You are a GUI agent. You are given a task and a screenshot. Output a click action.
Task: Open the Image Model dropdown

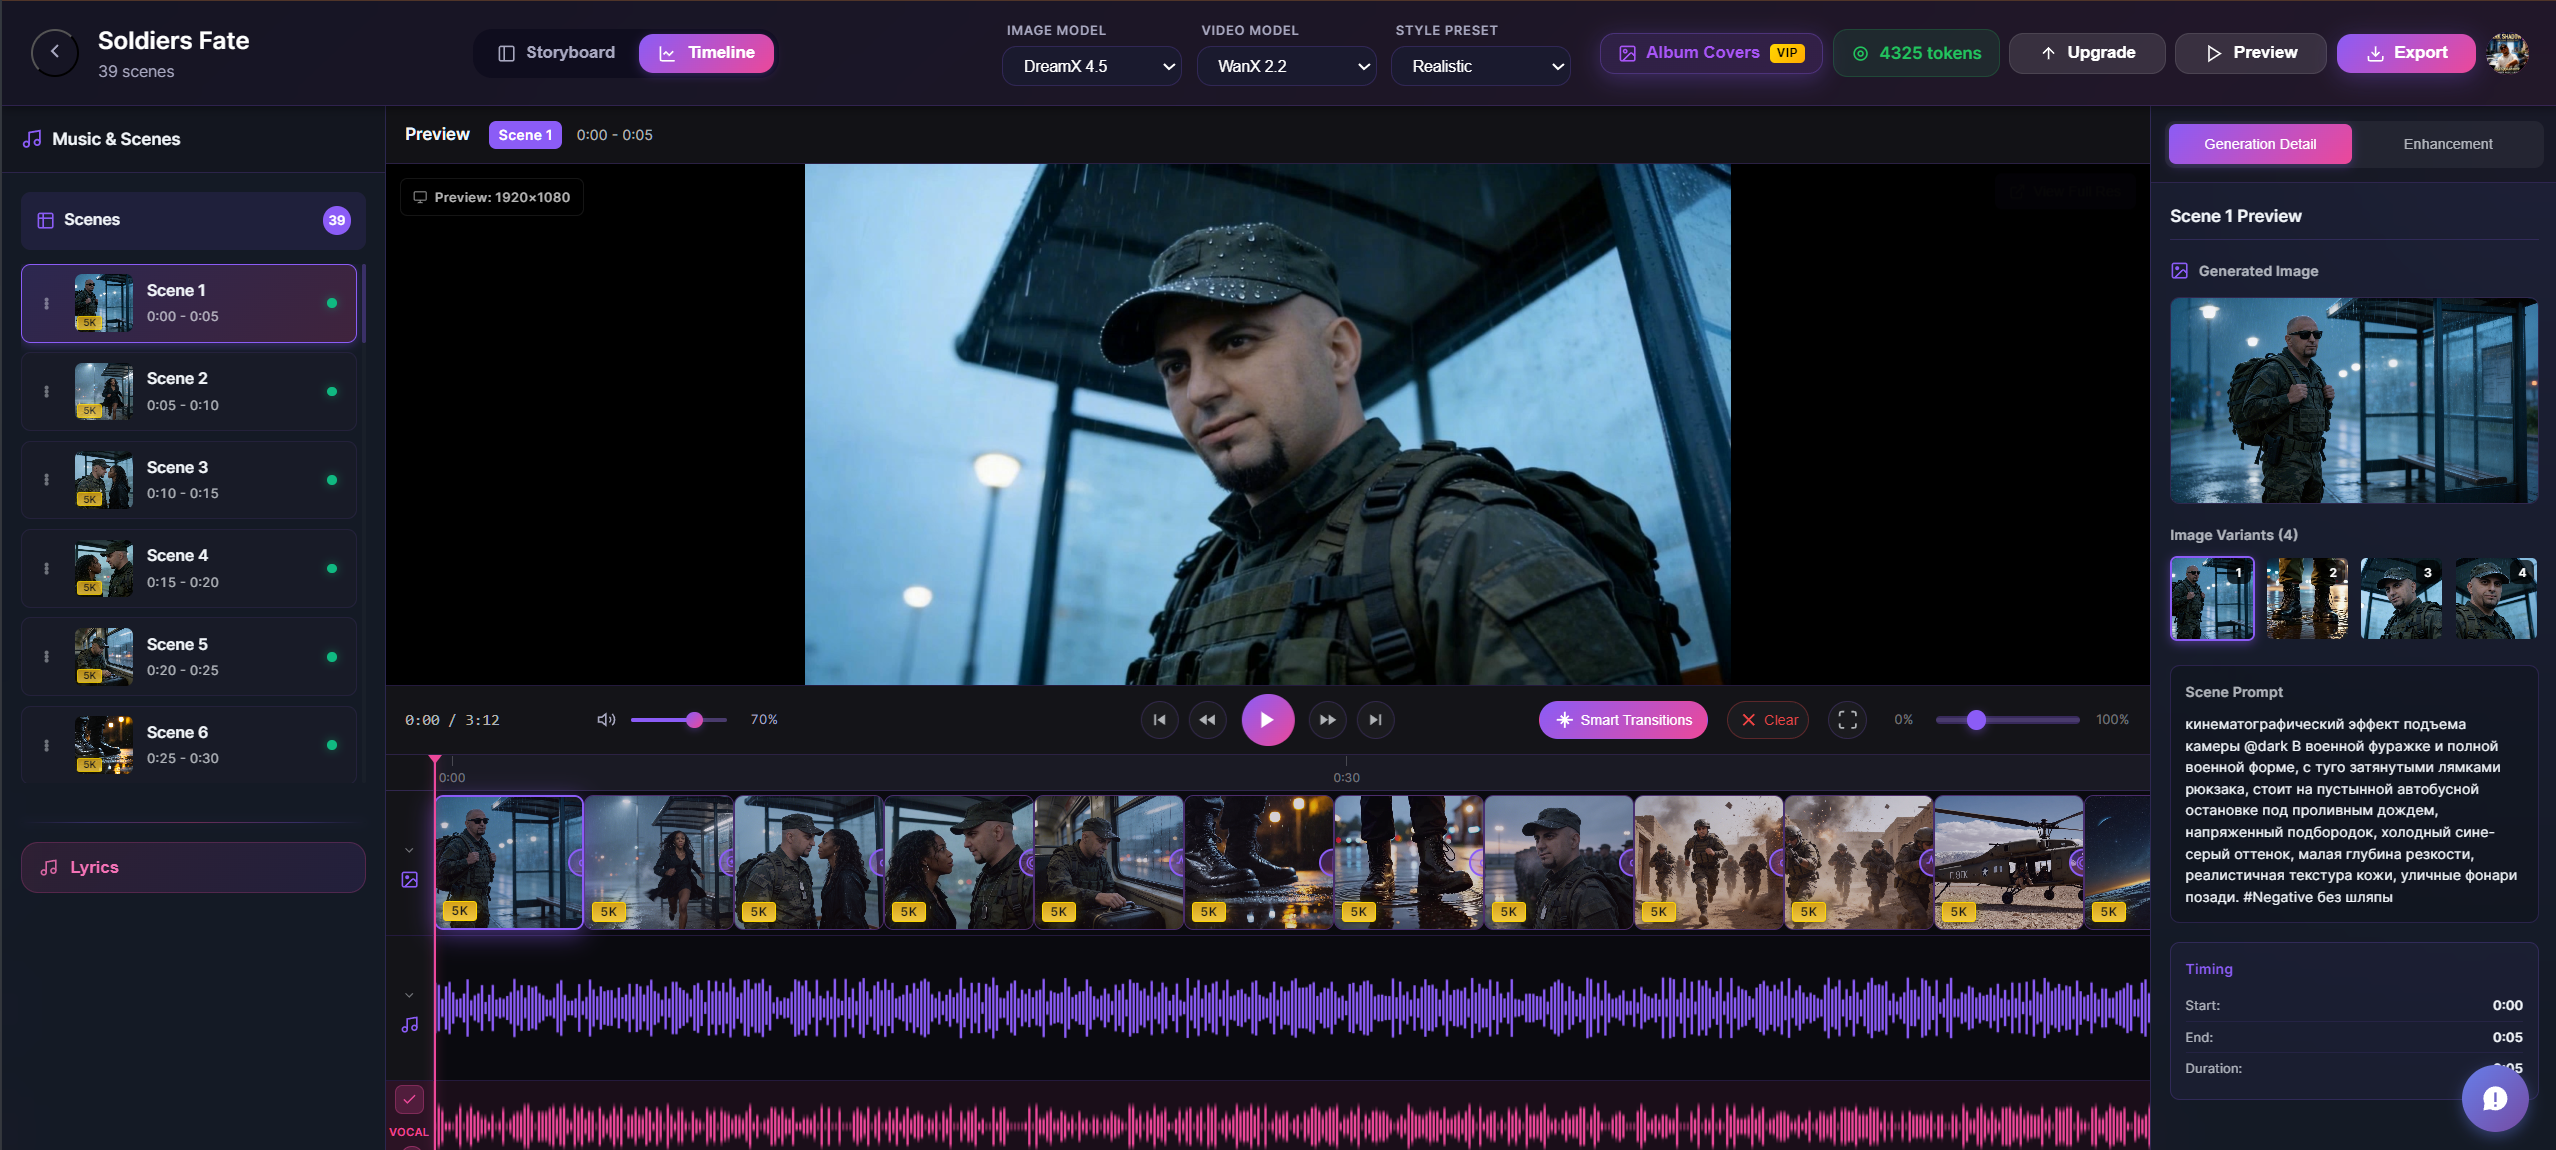tap(1090, 65)
